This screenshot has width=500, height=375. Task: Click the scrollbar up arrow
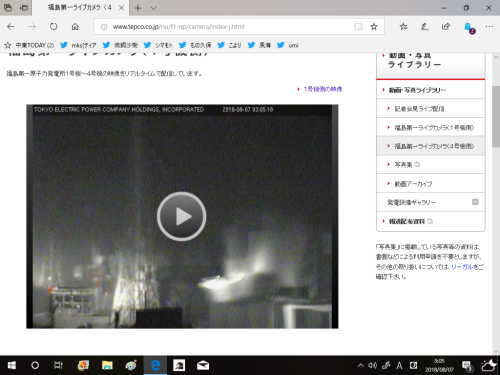click(x=496, y=57)
